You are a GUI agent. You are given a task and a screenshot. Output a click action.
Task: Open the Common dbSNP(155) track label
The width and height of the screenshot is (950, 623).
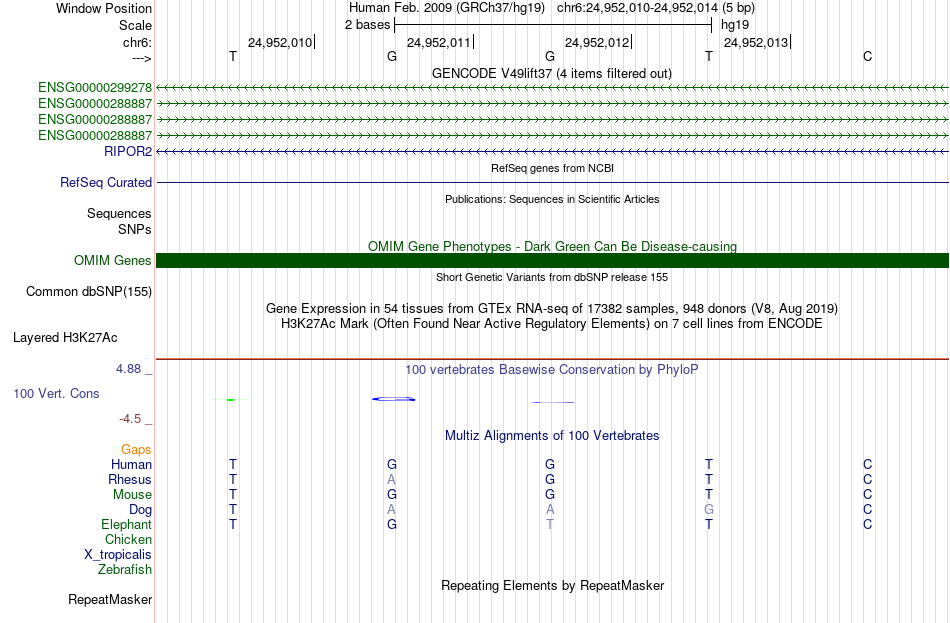[89, 292]
